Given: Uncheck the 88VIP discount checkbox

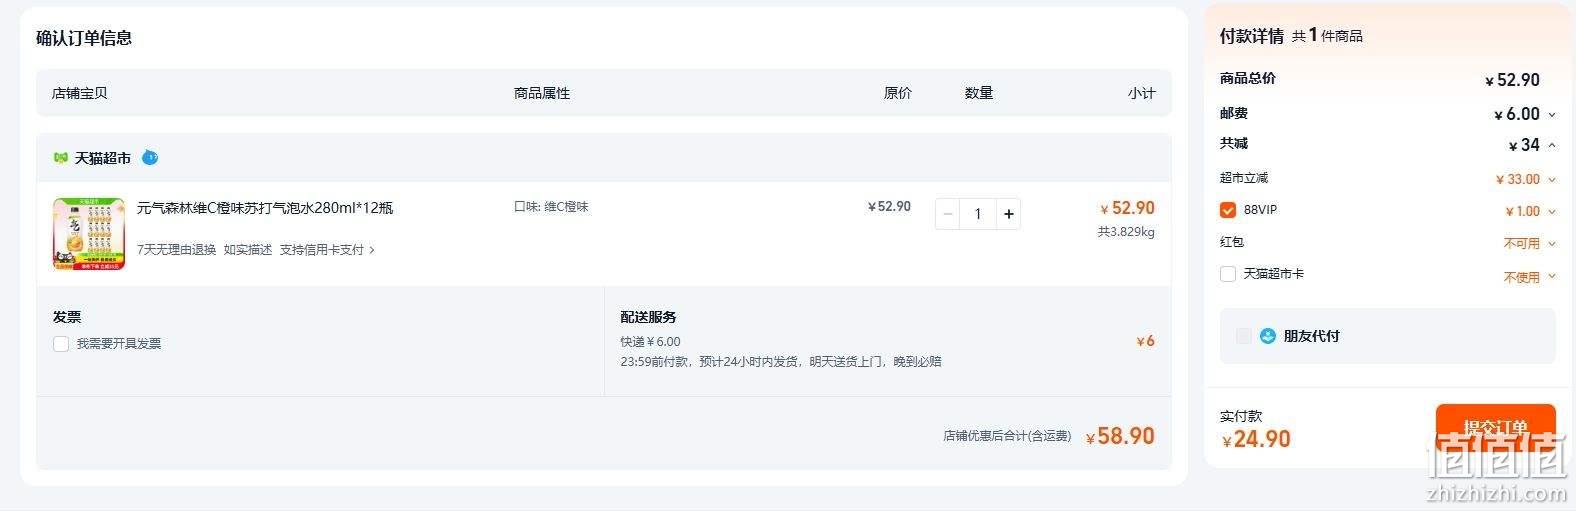Looking at the screenshot, I should click(1228, 210).
